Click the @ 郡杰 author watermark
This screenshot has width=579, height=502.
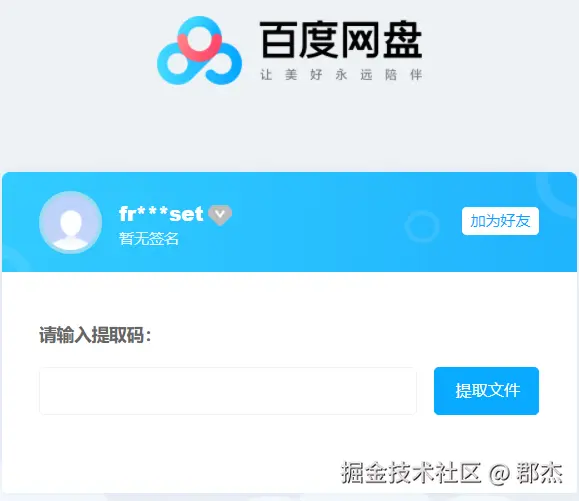(x=526, y=473)
